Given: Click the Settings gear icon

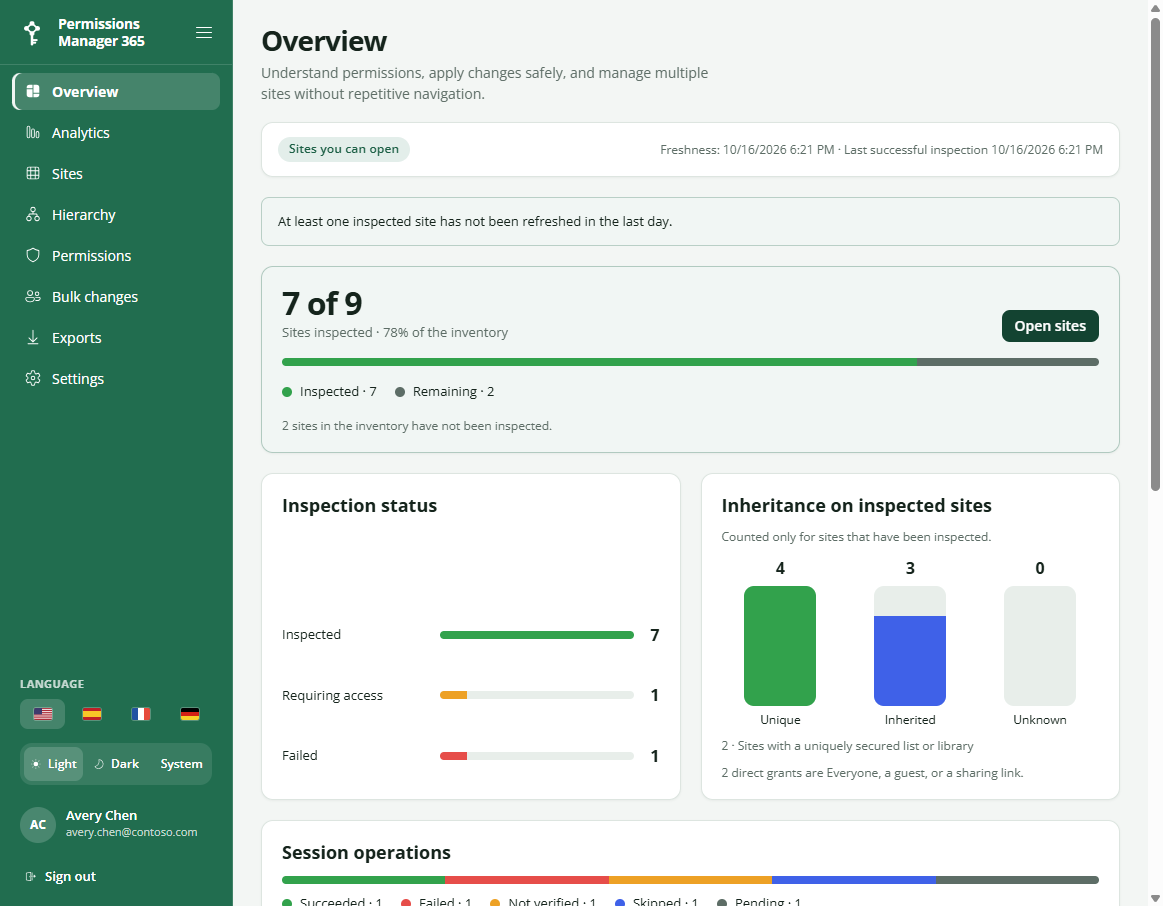Looking at the screenshot, I should tap(33, 378).
